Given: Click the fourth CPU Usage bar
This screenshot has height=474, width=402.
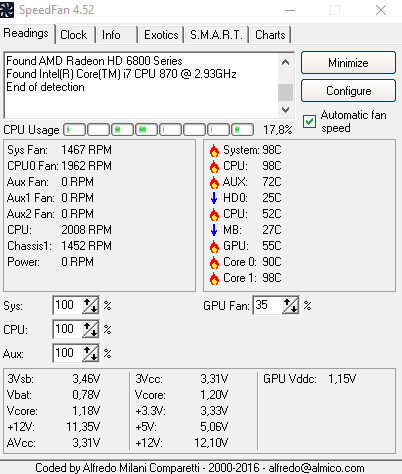Looking at the screenshot, I should click(x=146, y=129).
